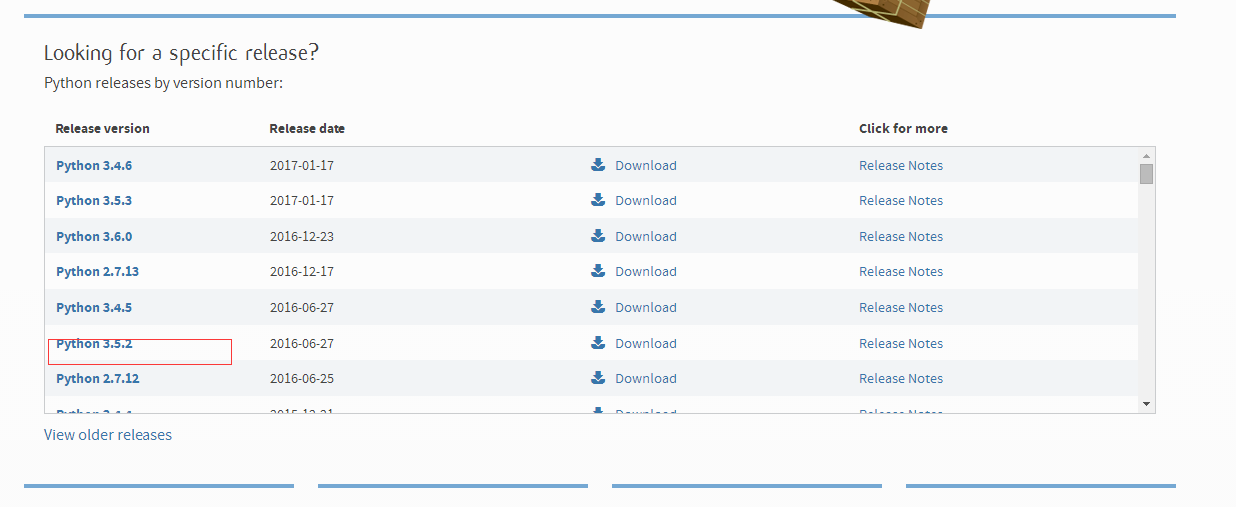Viewport: 1236px width, 507px height.
Task: Click release date 2016-12-17 cell
Action: click(302, 272)
